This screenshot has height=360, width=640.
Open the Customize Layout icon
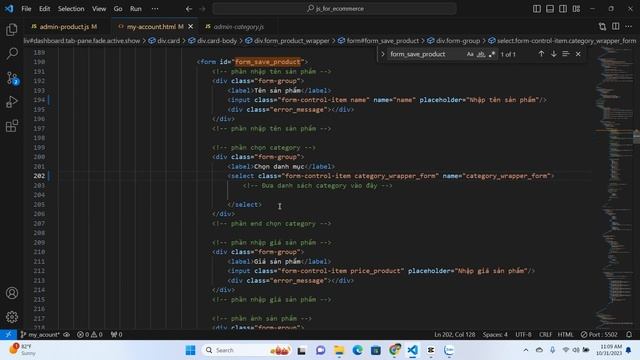click(x=576, y=9)
